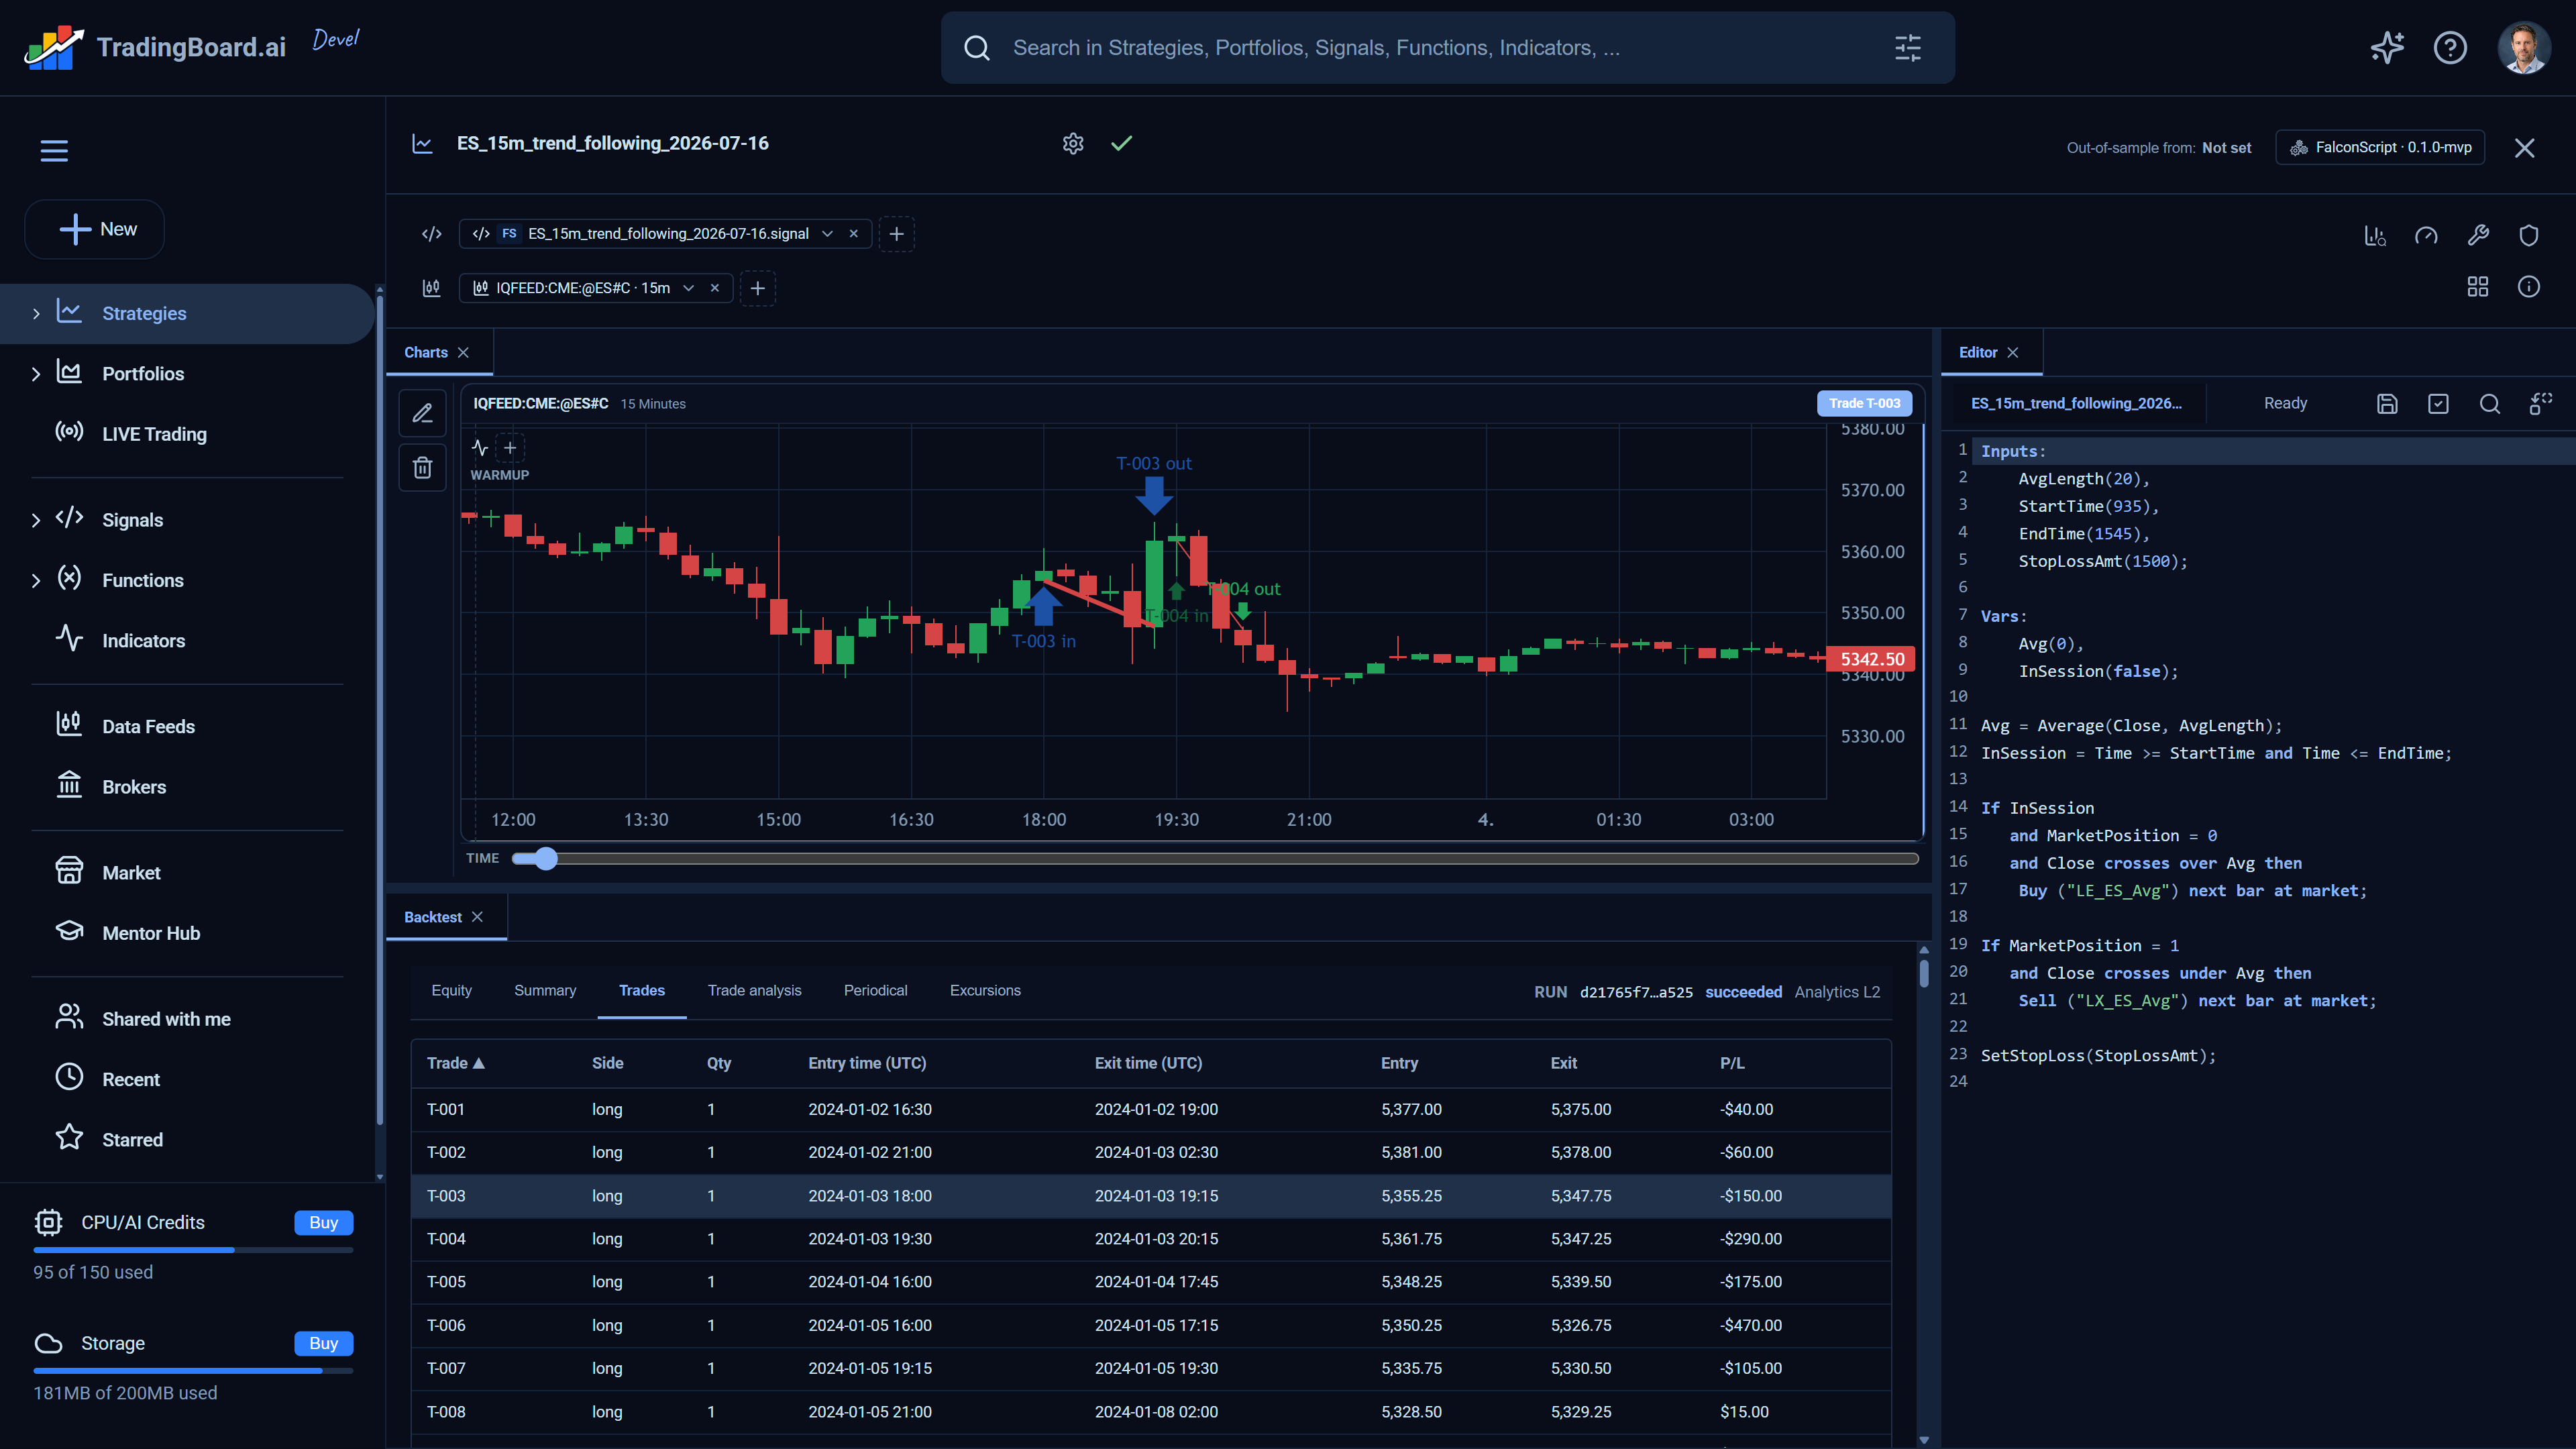Open the Excursions tab
The image size is (2576, 1449).
tap(985, 991)
